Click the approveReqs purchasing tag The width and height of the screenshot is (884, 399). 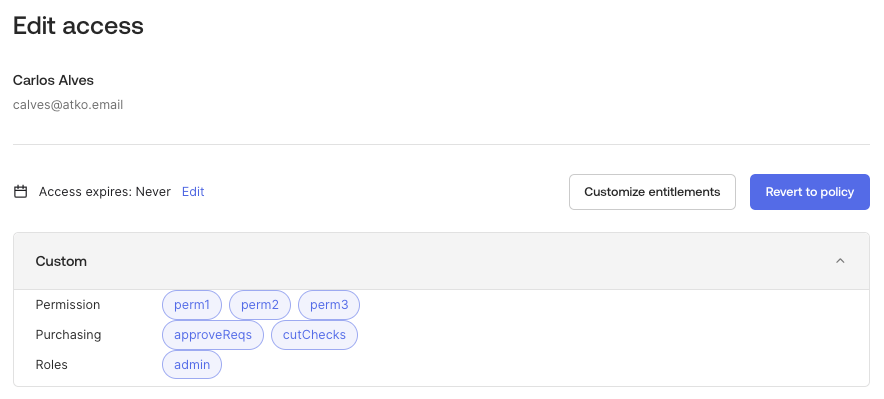213,335
